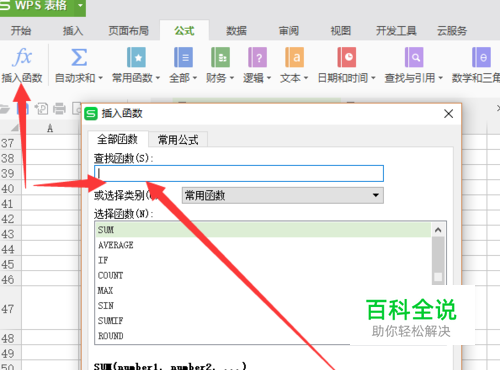This screenshot has width=500, height=370.
Task: Select MAX in the function list
Action: coord(263,290)
